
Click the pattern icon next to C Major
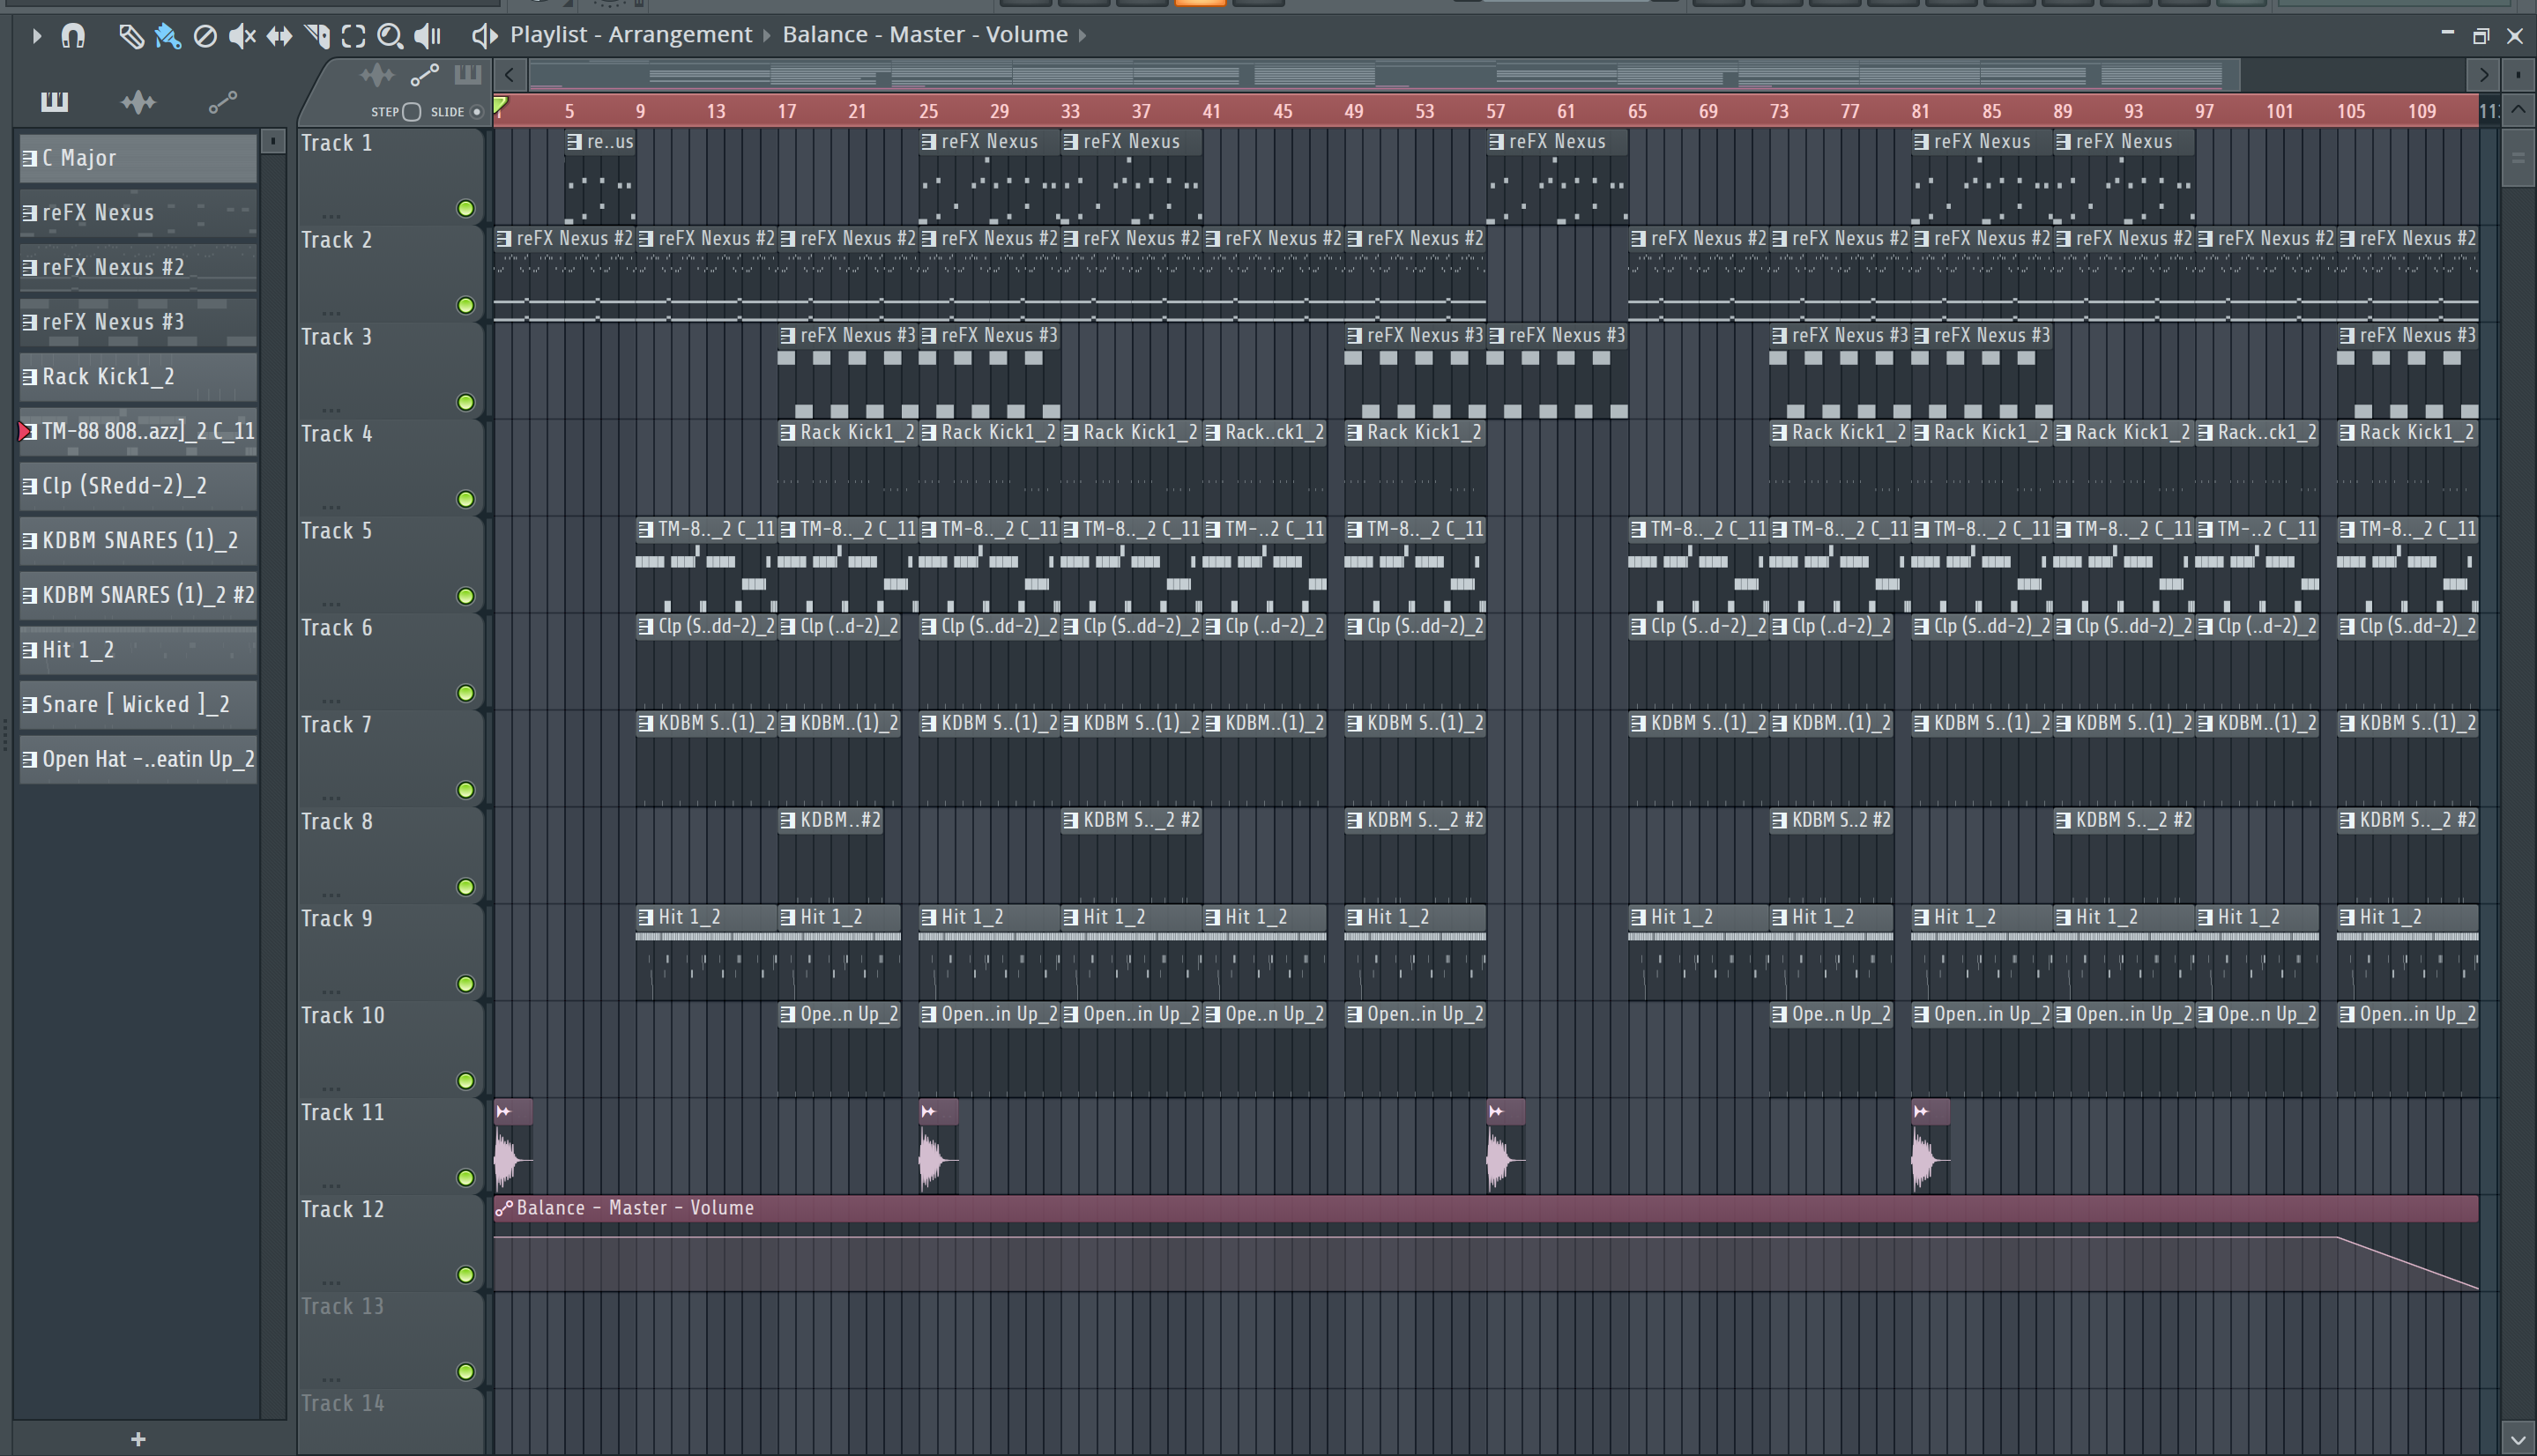pos(30,158)
